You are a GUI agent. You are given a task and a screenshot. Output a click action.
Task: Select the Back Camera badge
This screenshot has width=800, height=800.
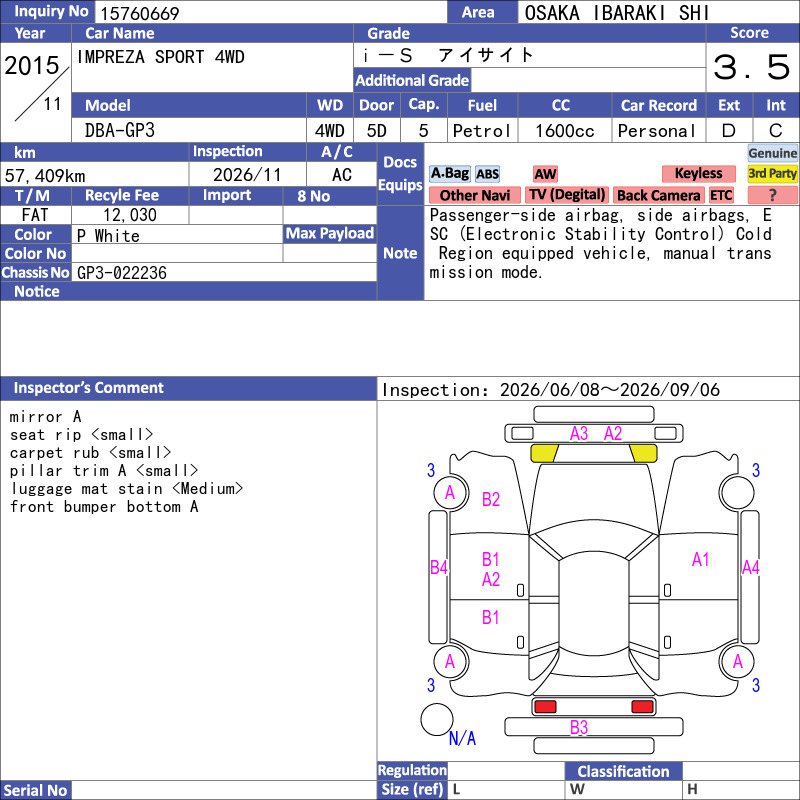click(658, 195)
